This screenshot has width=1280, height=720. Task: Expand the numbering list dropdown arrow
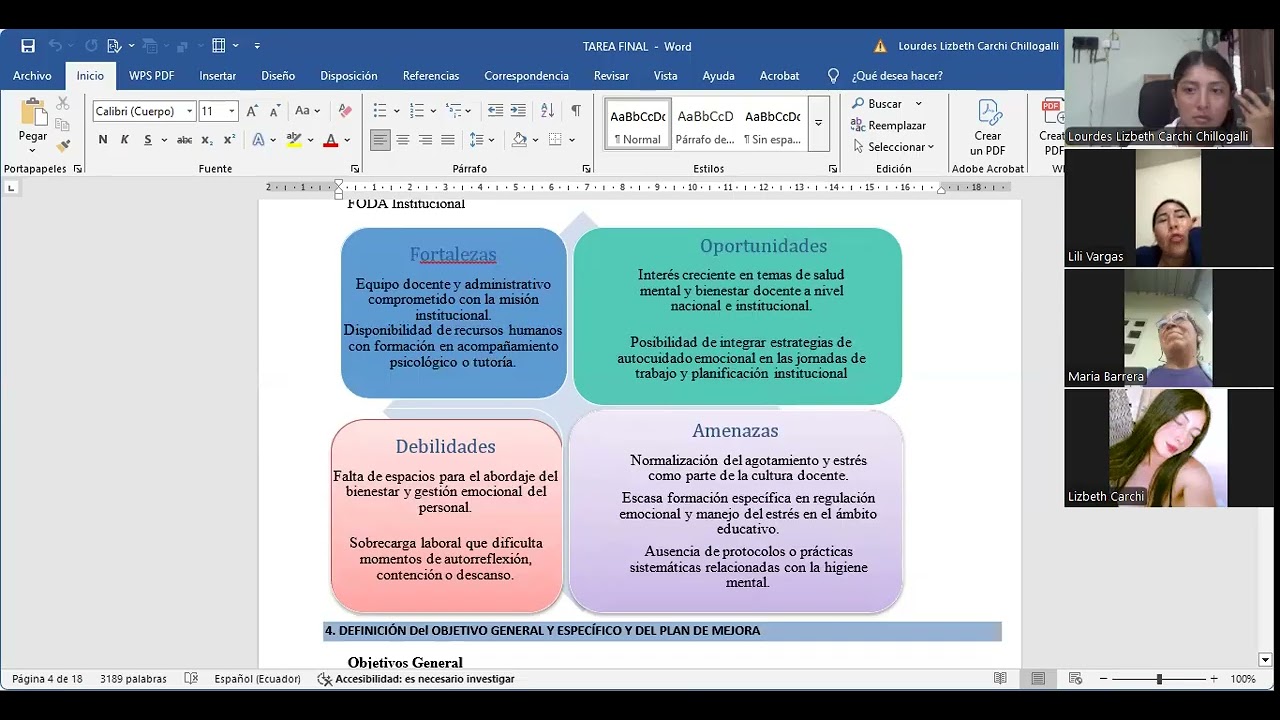pos(432,111)
